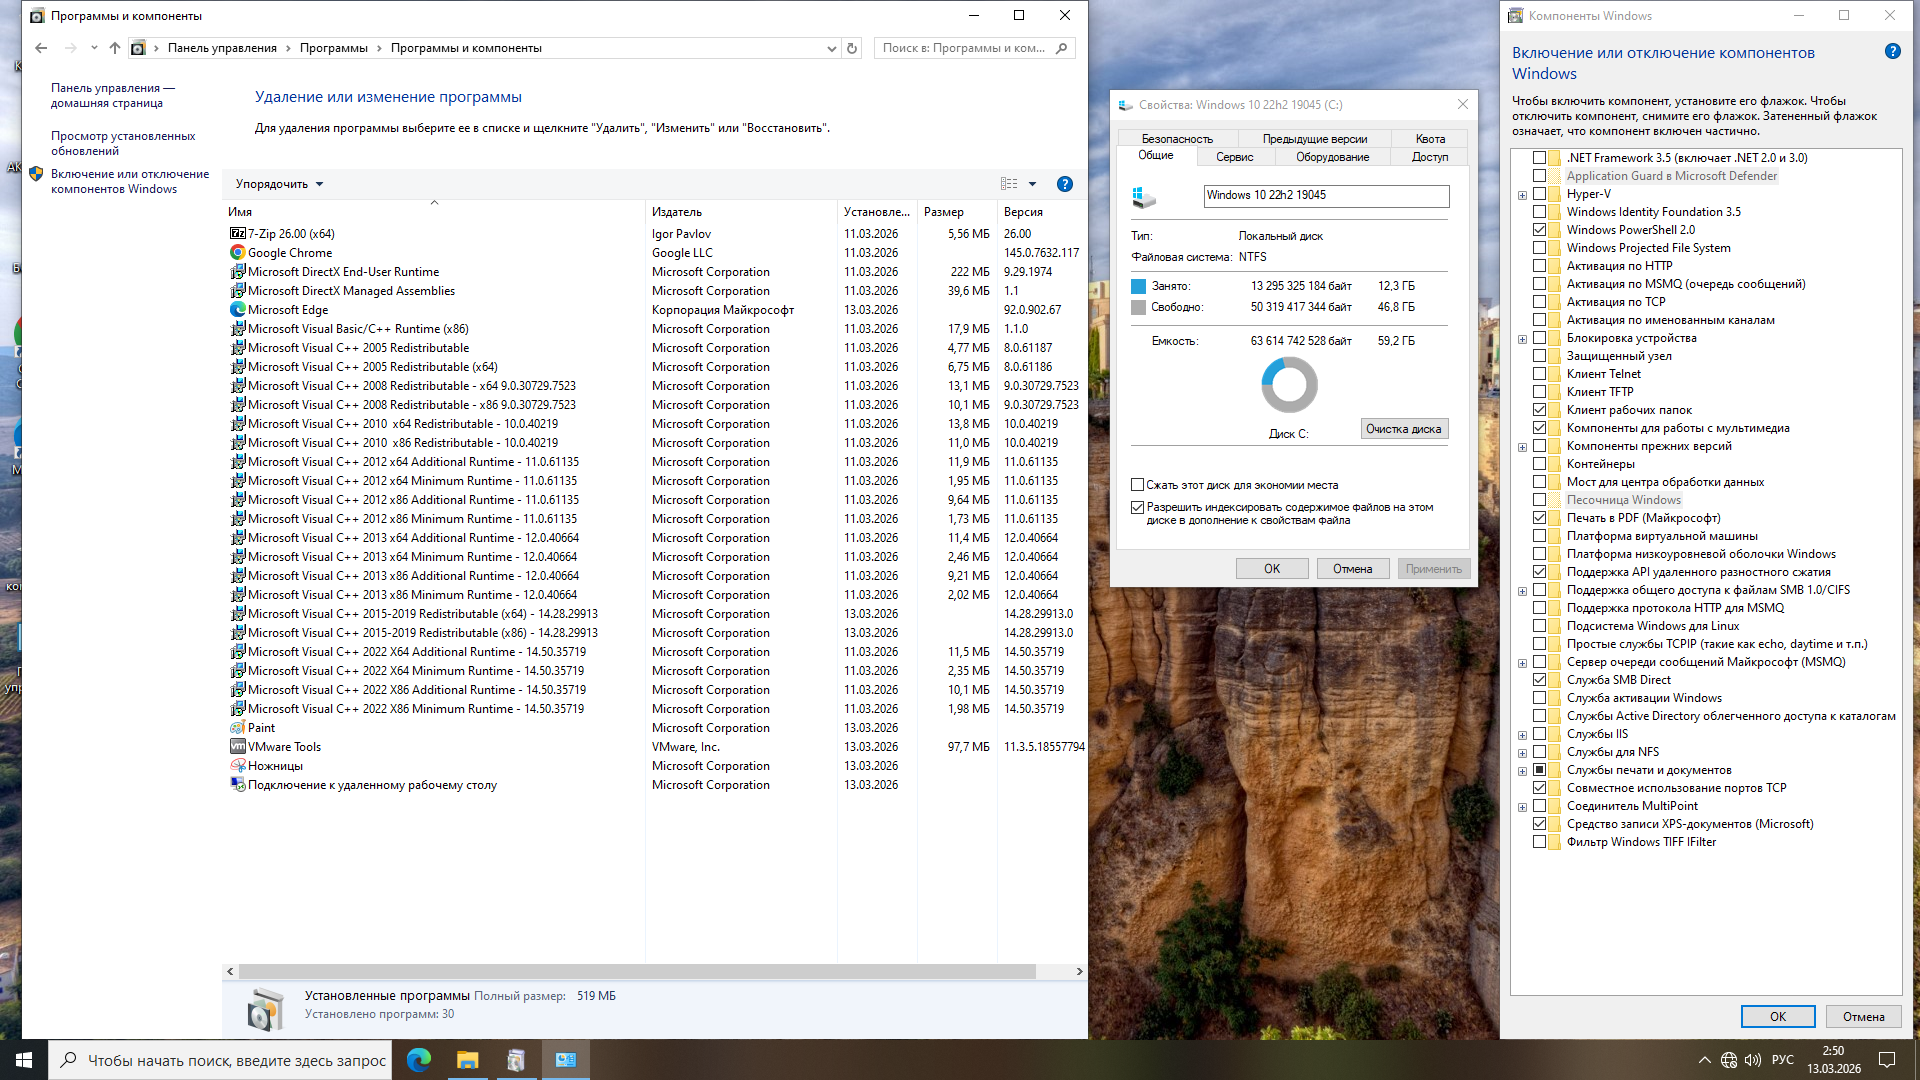Enable the Hyper-V checkbox
Image resolution: width=1920 pixels, height=1080 pixels.
pos(1540,194)
